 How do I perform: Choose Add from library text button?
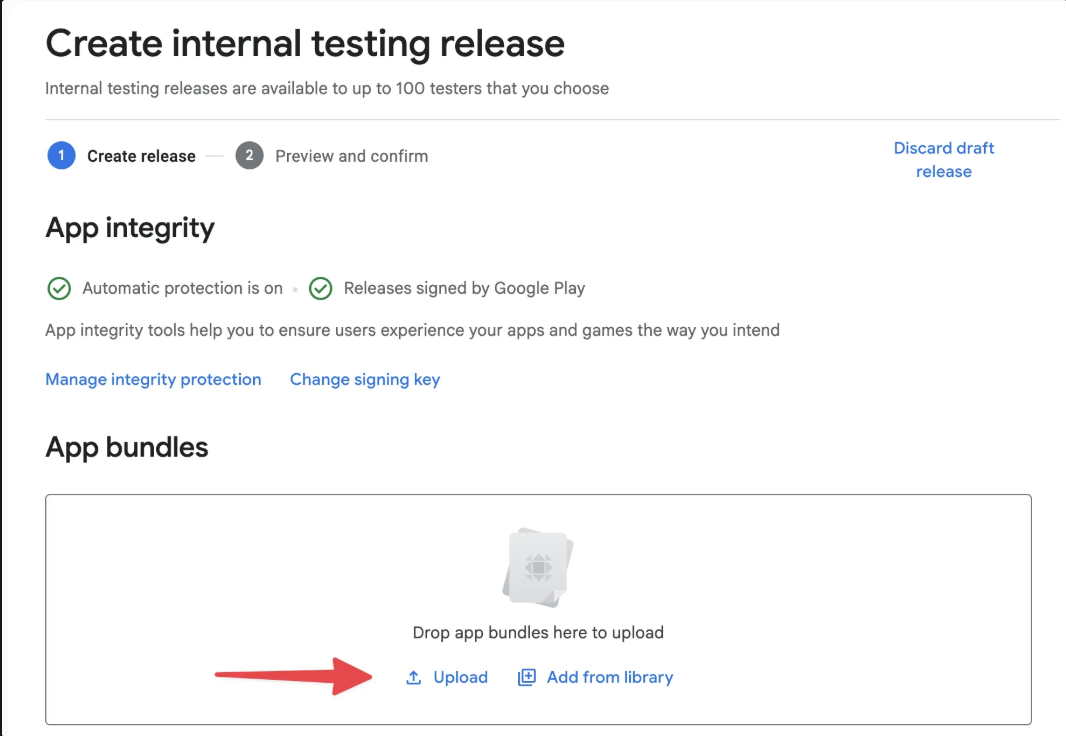(609, 678)
